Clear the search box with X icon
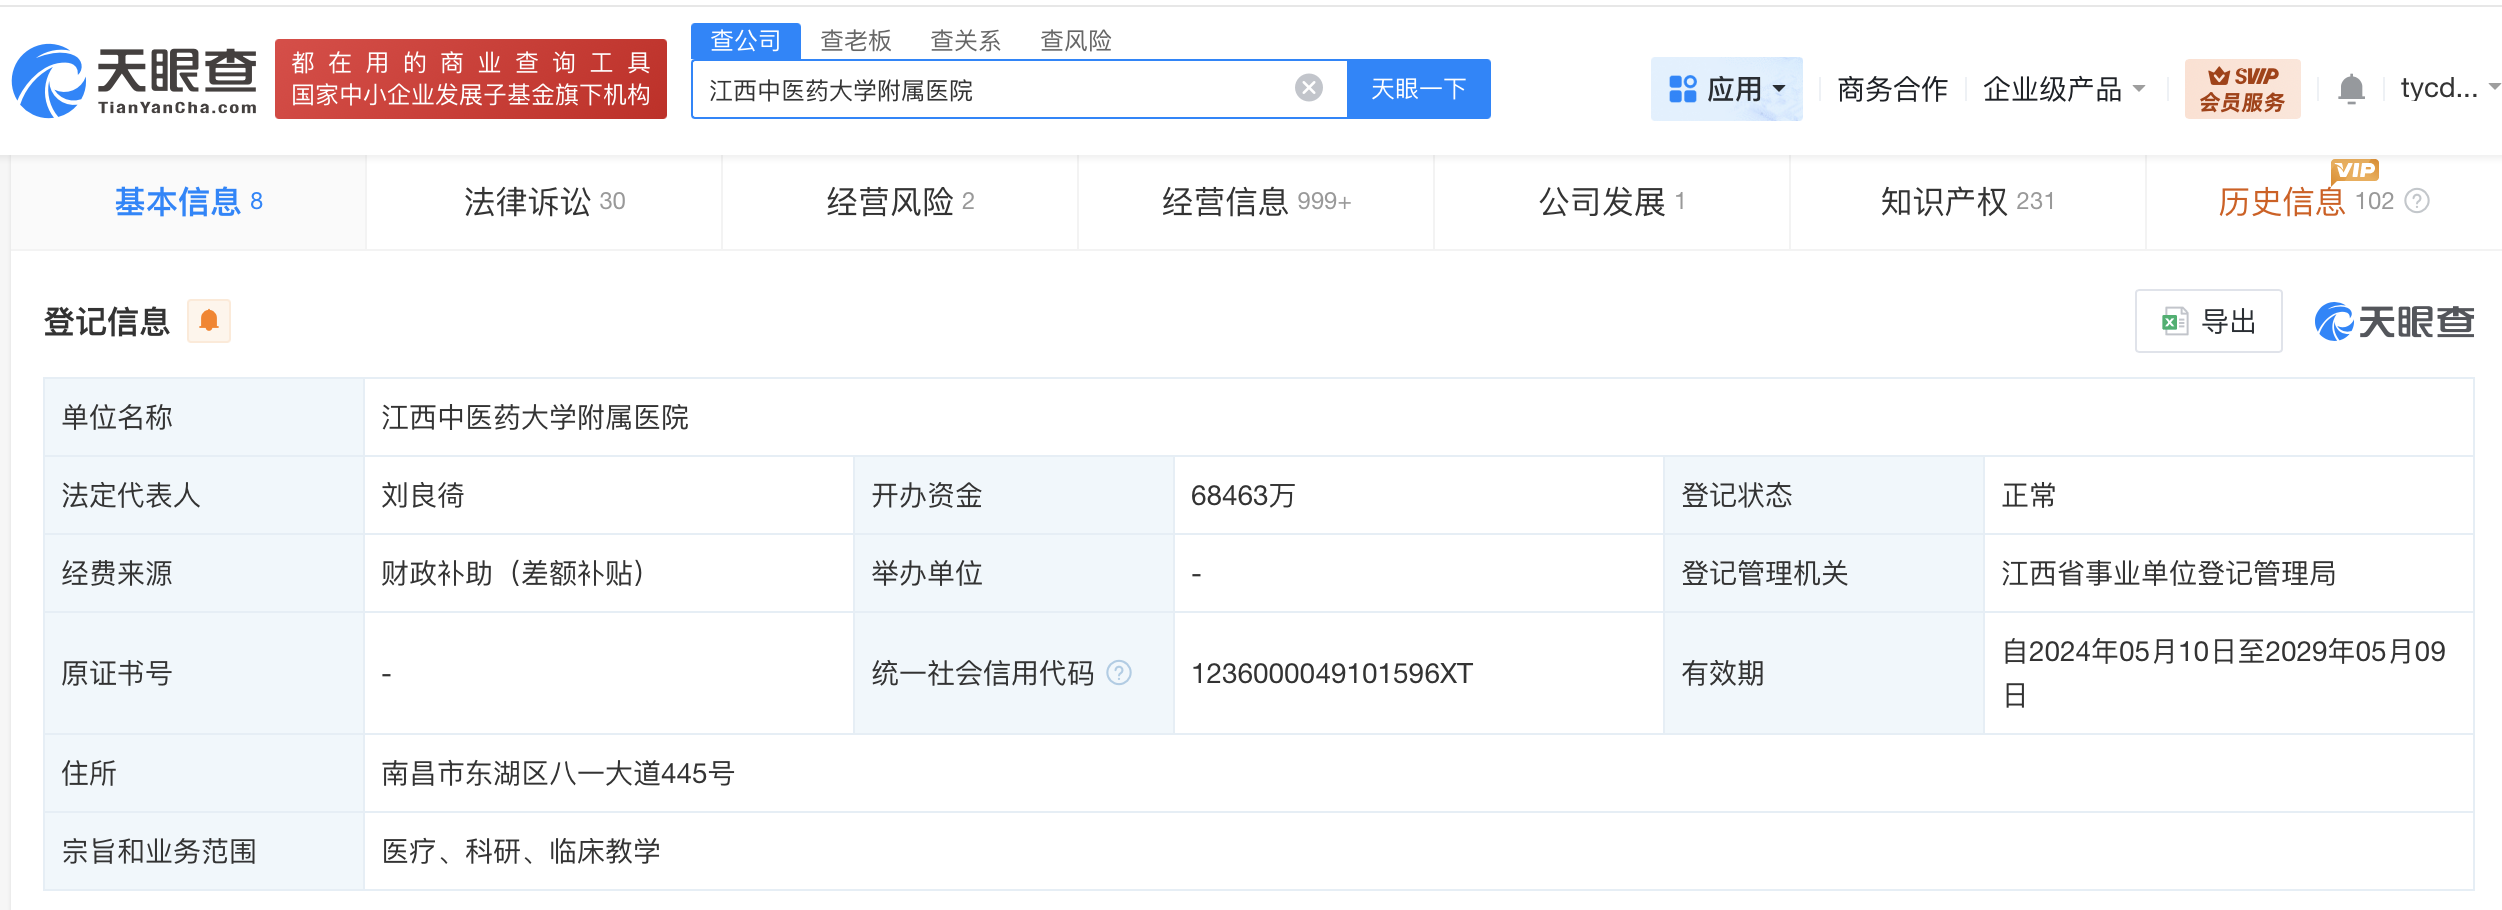 (1308, 88)
